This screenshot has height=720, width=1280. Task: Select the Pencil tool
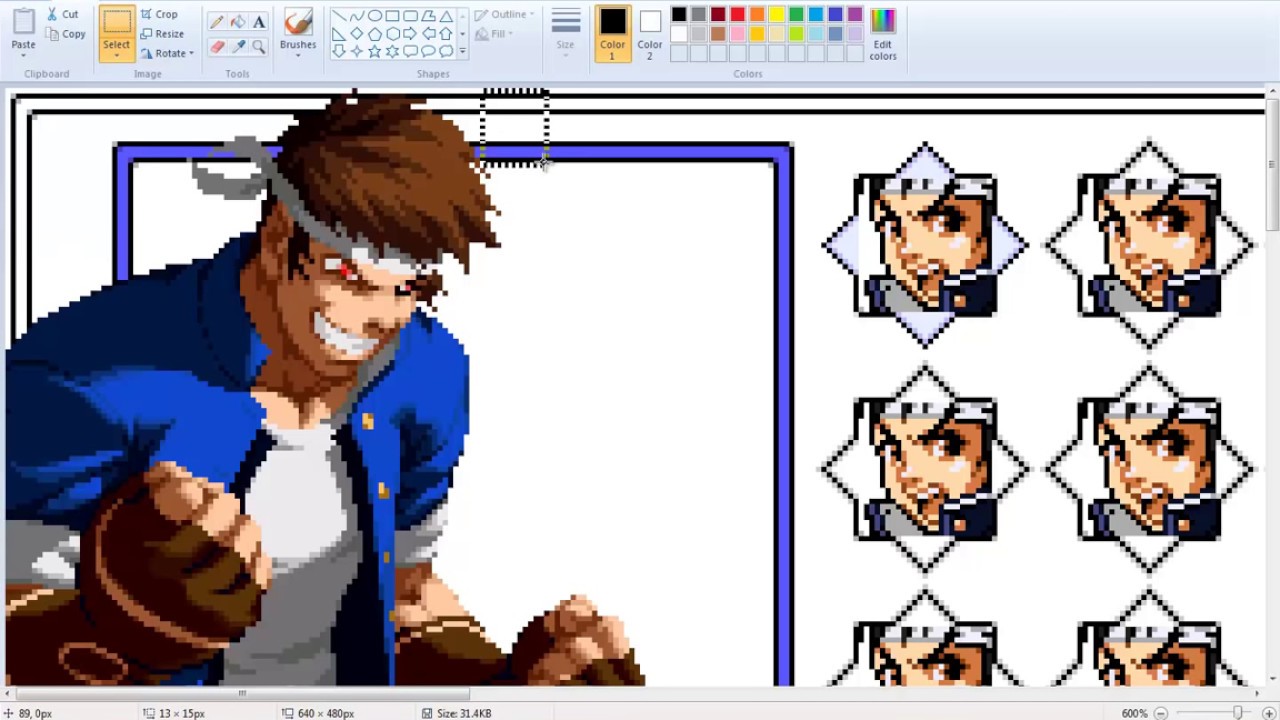pyautogui.click(x=217, y=21)
